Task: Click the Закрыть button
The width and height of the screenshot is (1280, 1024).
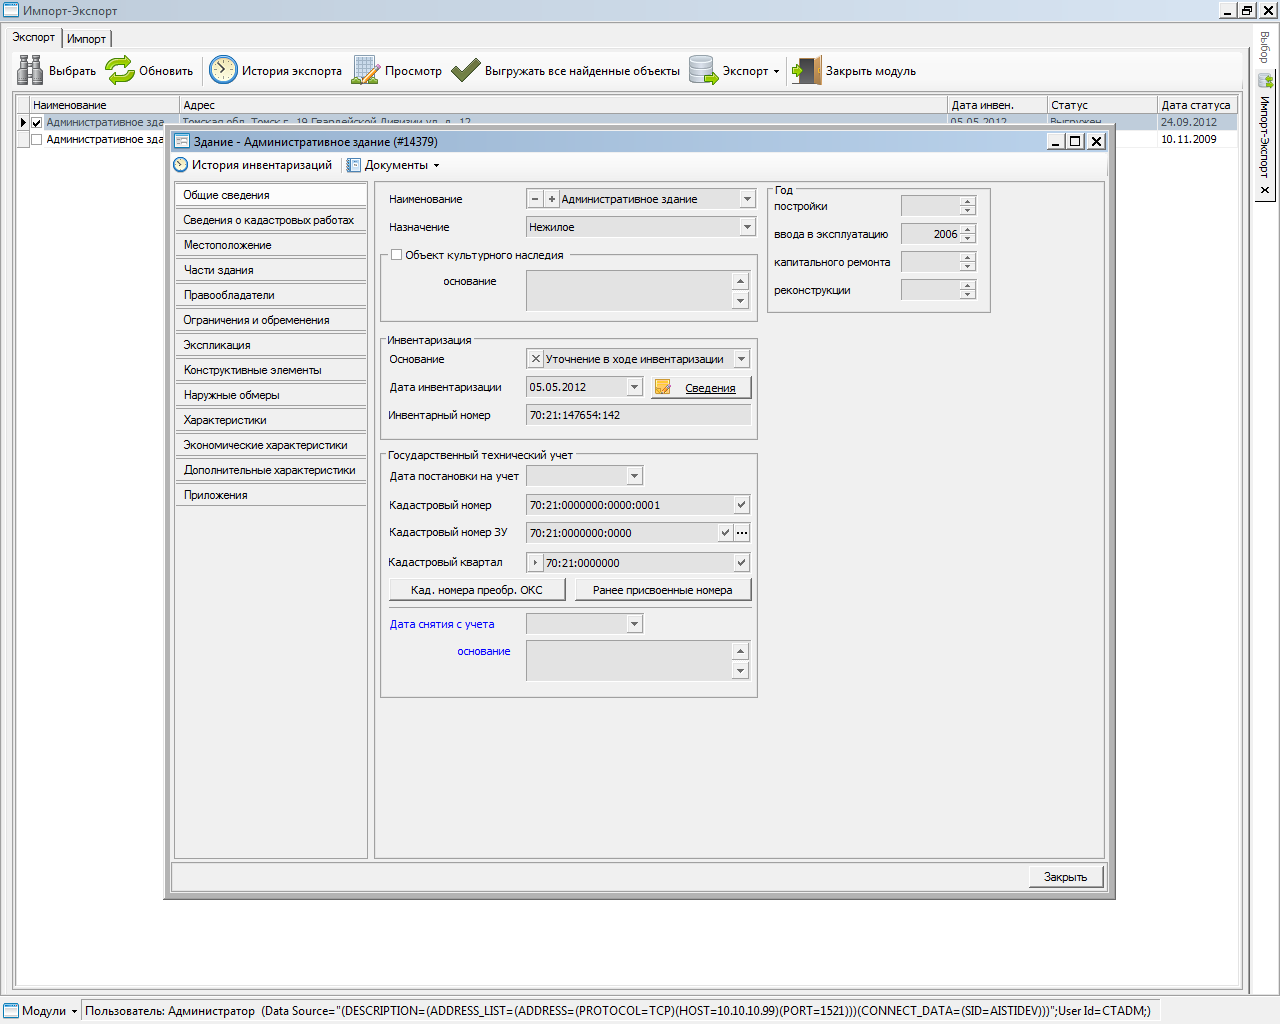Action: click(x=1066, y=877)
